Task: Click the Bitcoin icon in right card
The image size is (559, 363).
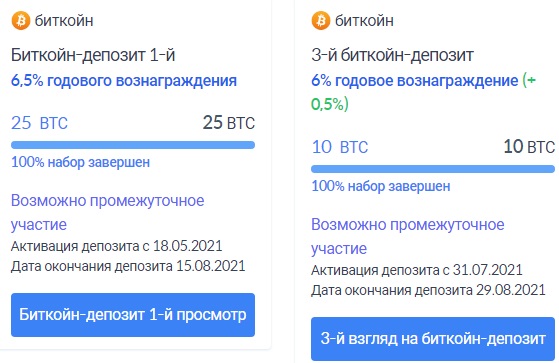Action: click(321, 20)
